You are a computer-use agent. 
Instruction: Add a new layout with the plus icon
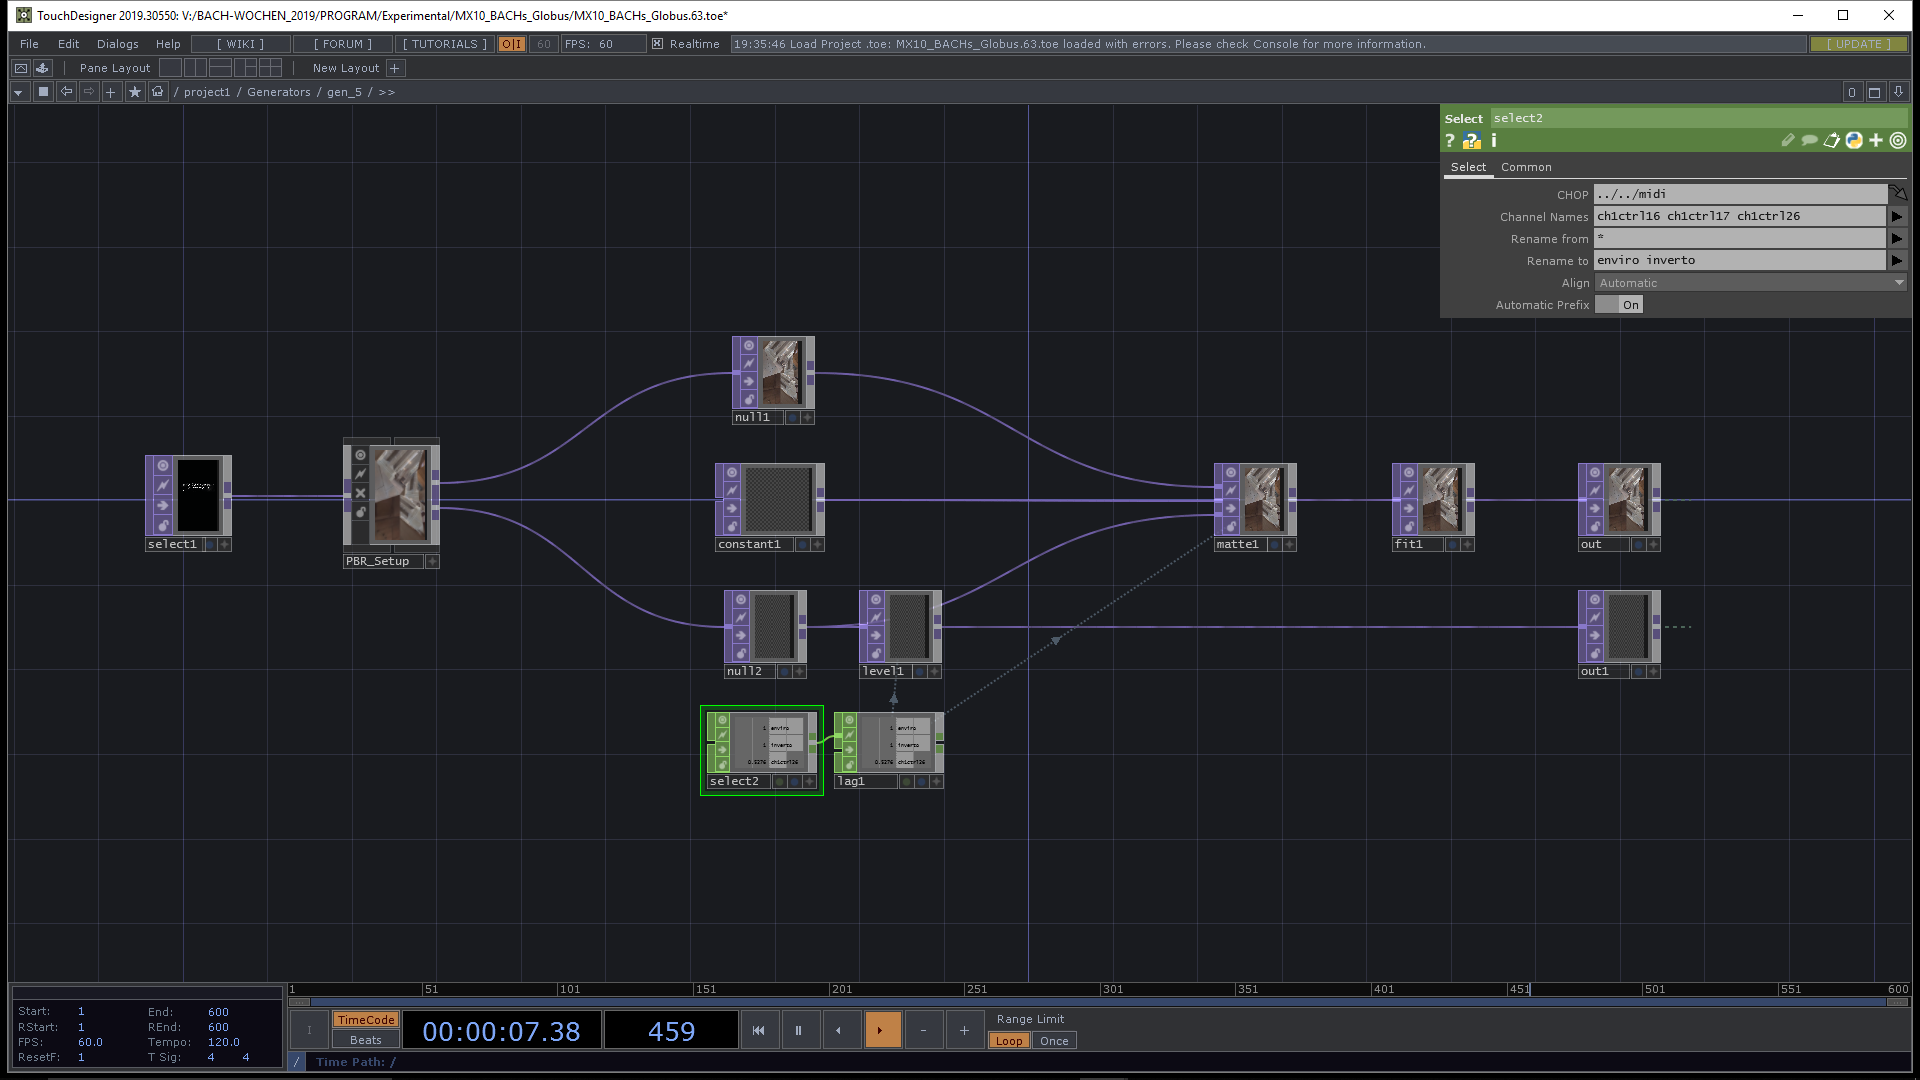395,68
